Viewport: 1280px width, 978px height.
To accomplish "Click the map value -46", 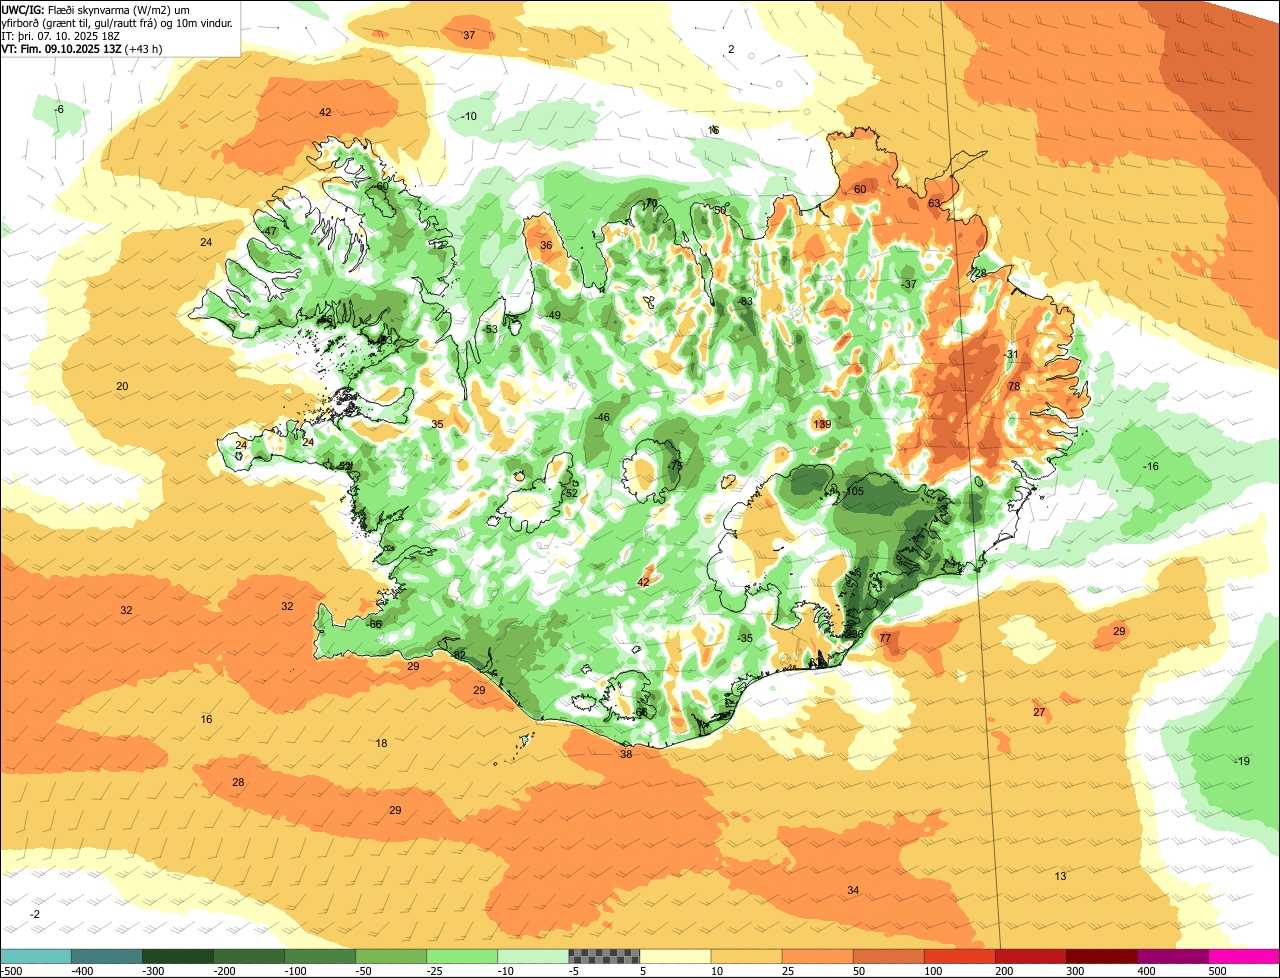I will [x=601, y=418].
